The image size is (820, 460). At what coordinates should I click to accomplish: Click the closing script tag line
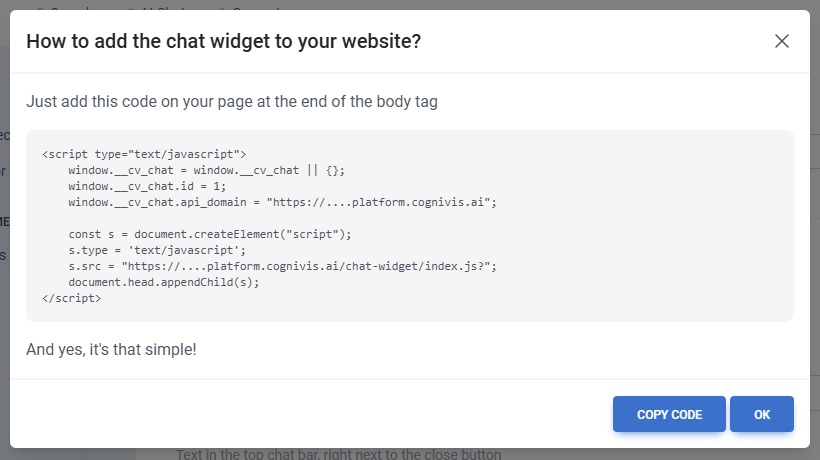coord(72,298)
